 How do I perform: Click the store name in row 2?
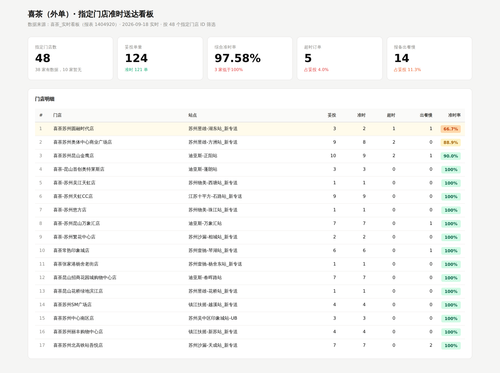[x=83, y=142]
